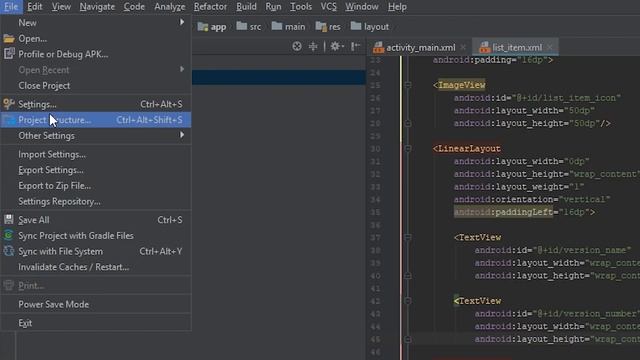
Task: Open the Window menu
Action: pyautogui.click(x=362, y=7)
